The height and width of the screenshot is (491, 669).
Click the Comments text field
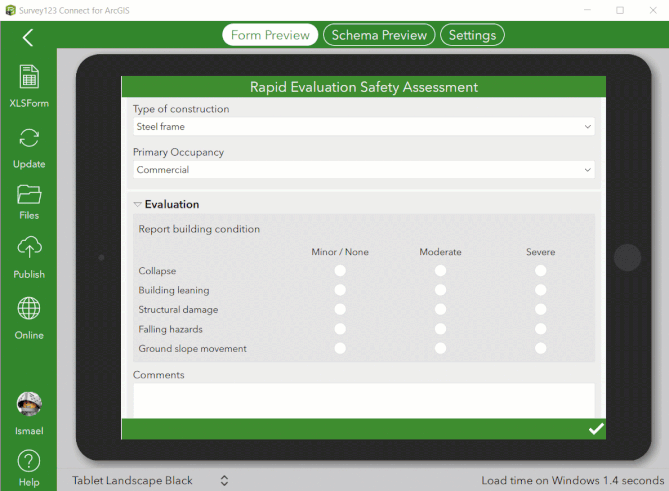pyautogui.click(x=364, y=400)
